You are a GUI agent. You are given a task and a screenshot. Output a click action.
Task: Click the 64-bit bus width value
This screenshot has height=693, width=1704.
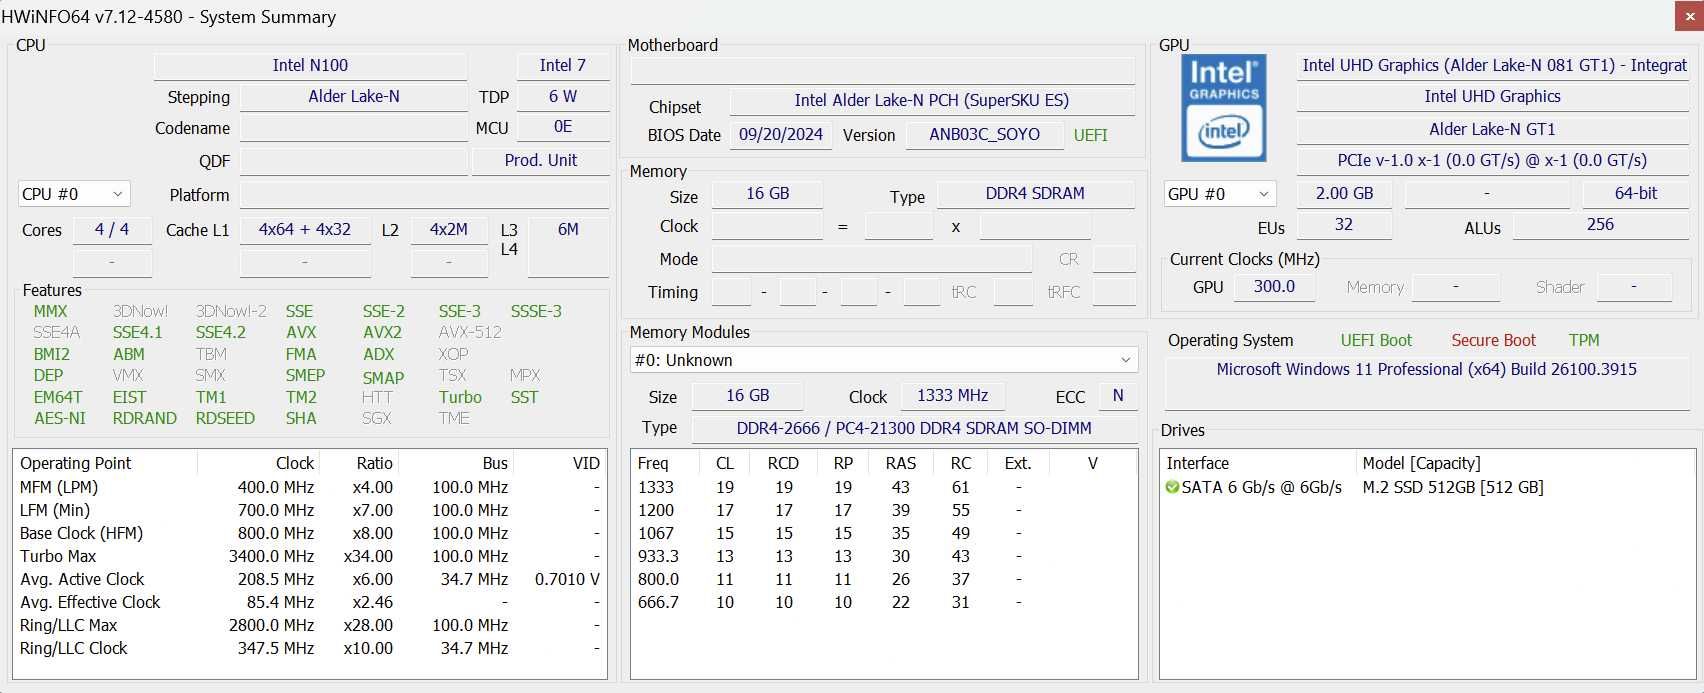(x=1636, y=193)
